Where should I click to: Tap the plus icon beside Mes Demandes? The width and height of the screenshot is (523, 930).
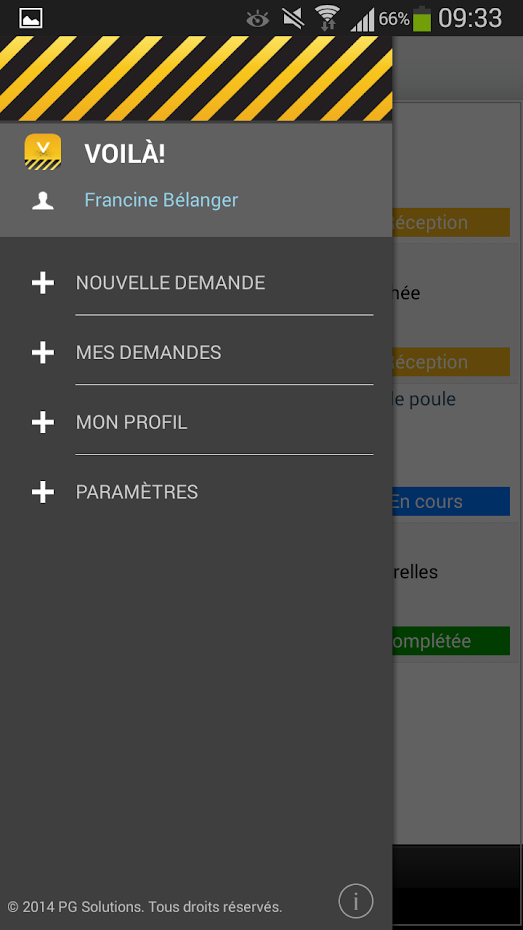(43, 352)
